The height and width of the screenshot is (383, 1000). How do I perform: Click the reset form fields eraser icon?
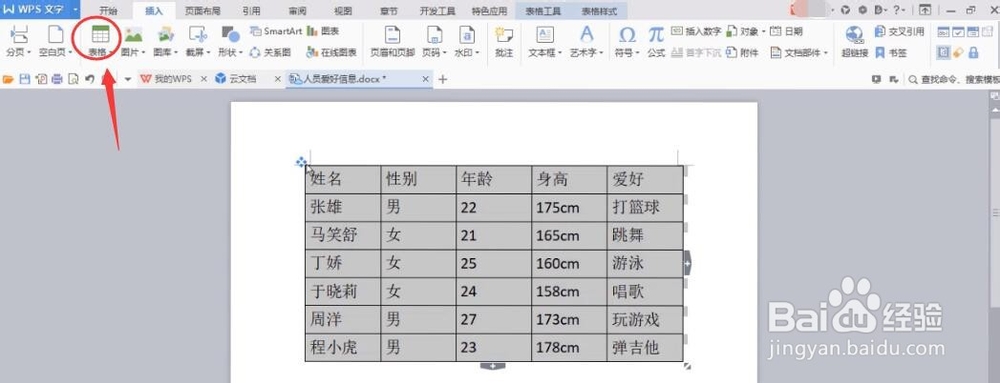(958, 52)
